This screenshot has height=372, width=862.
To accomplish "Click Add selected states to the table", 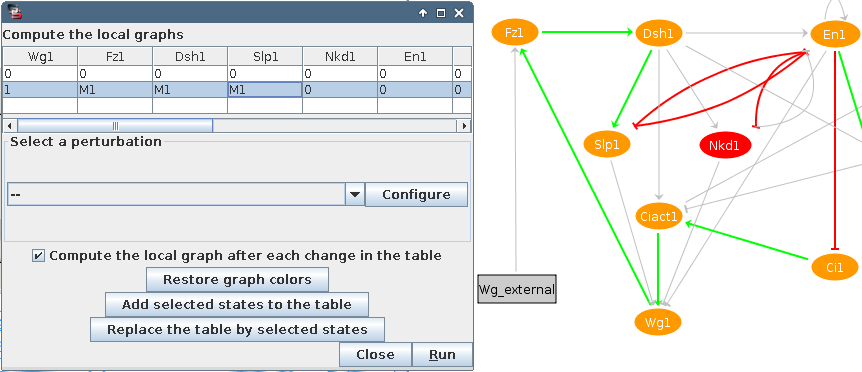I will (x=237, y=304).
